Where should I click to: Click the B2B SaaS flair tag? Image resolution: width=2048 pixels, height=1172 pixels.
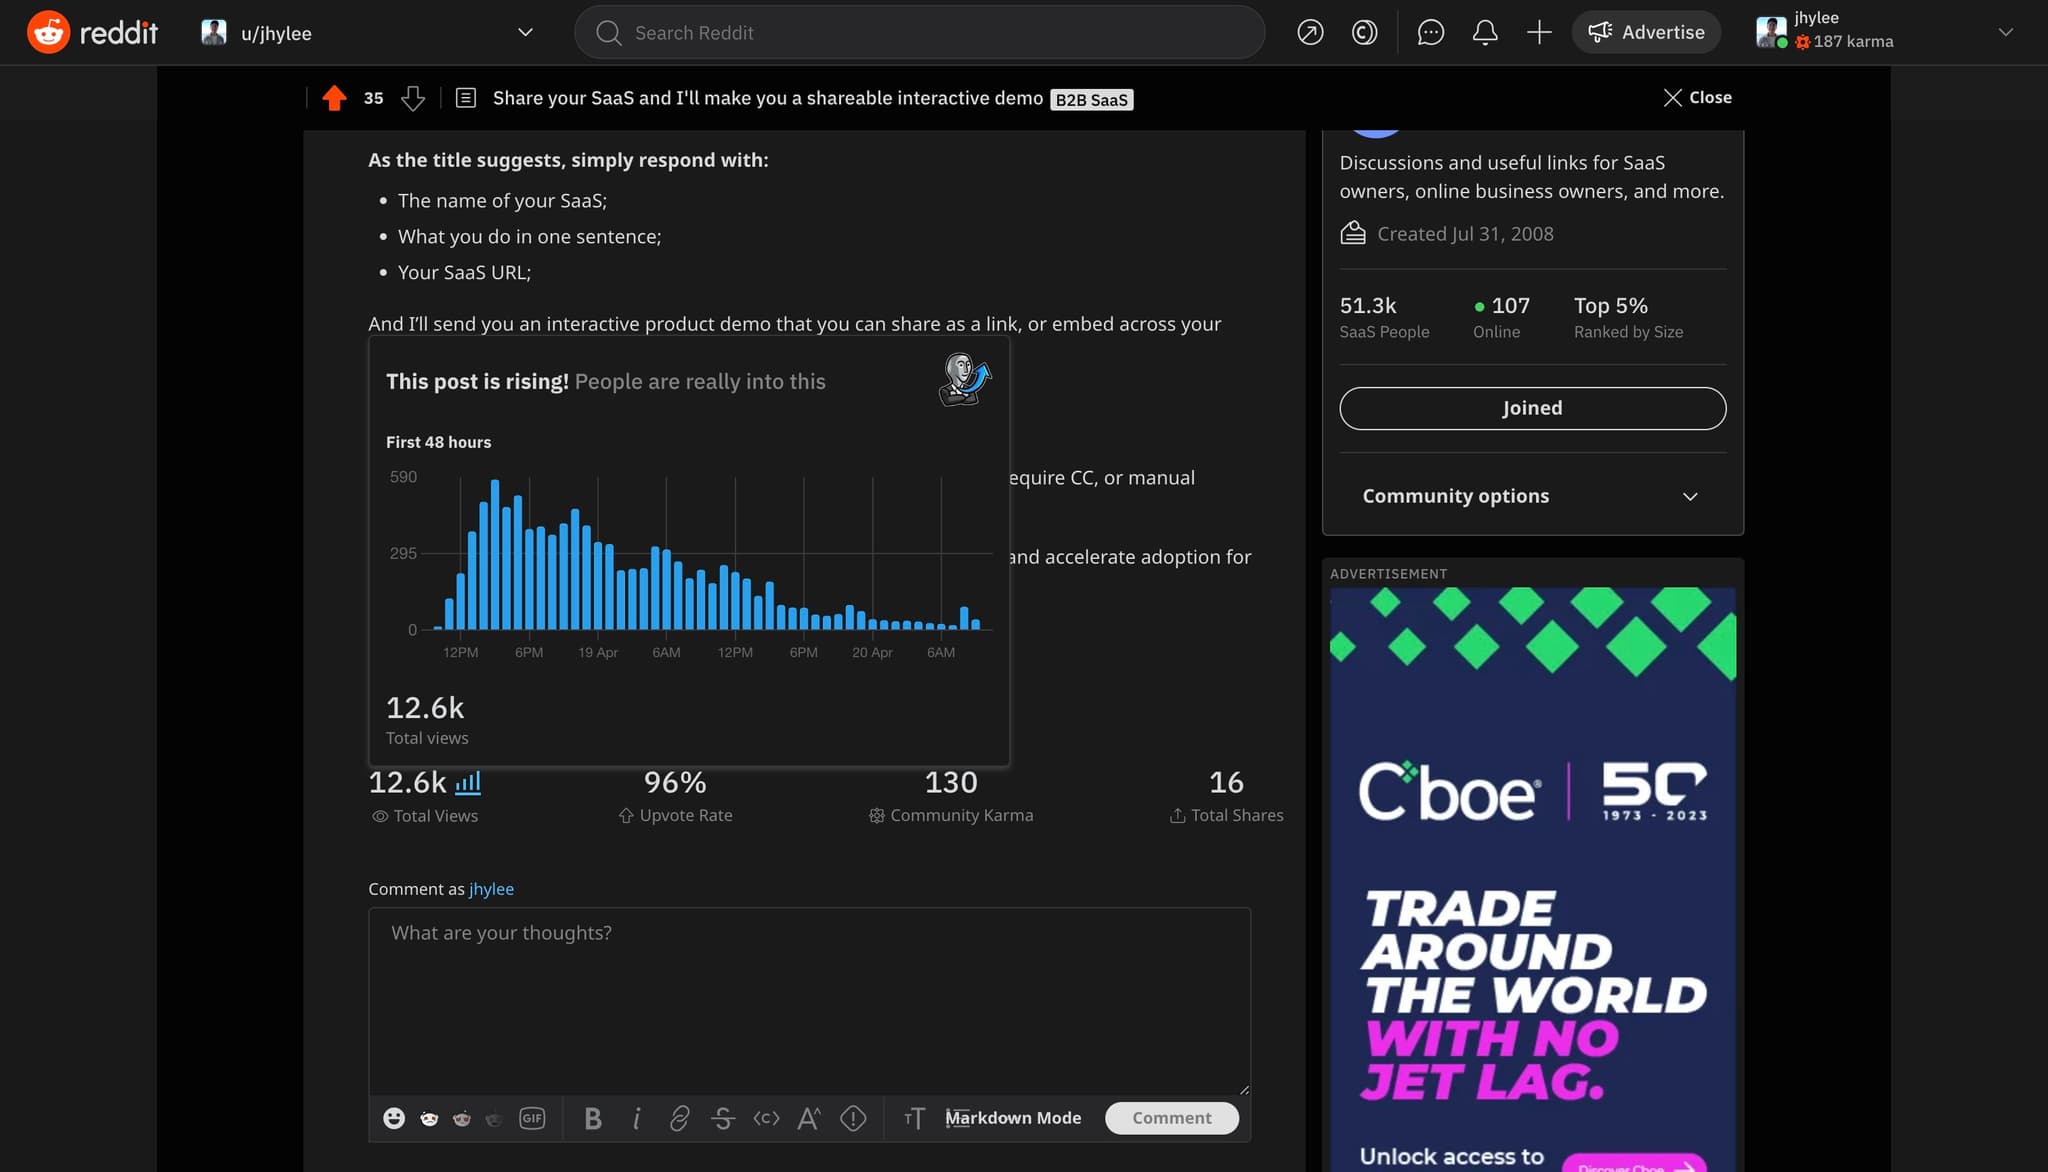1091,100
